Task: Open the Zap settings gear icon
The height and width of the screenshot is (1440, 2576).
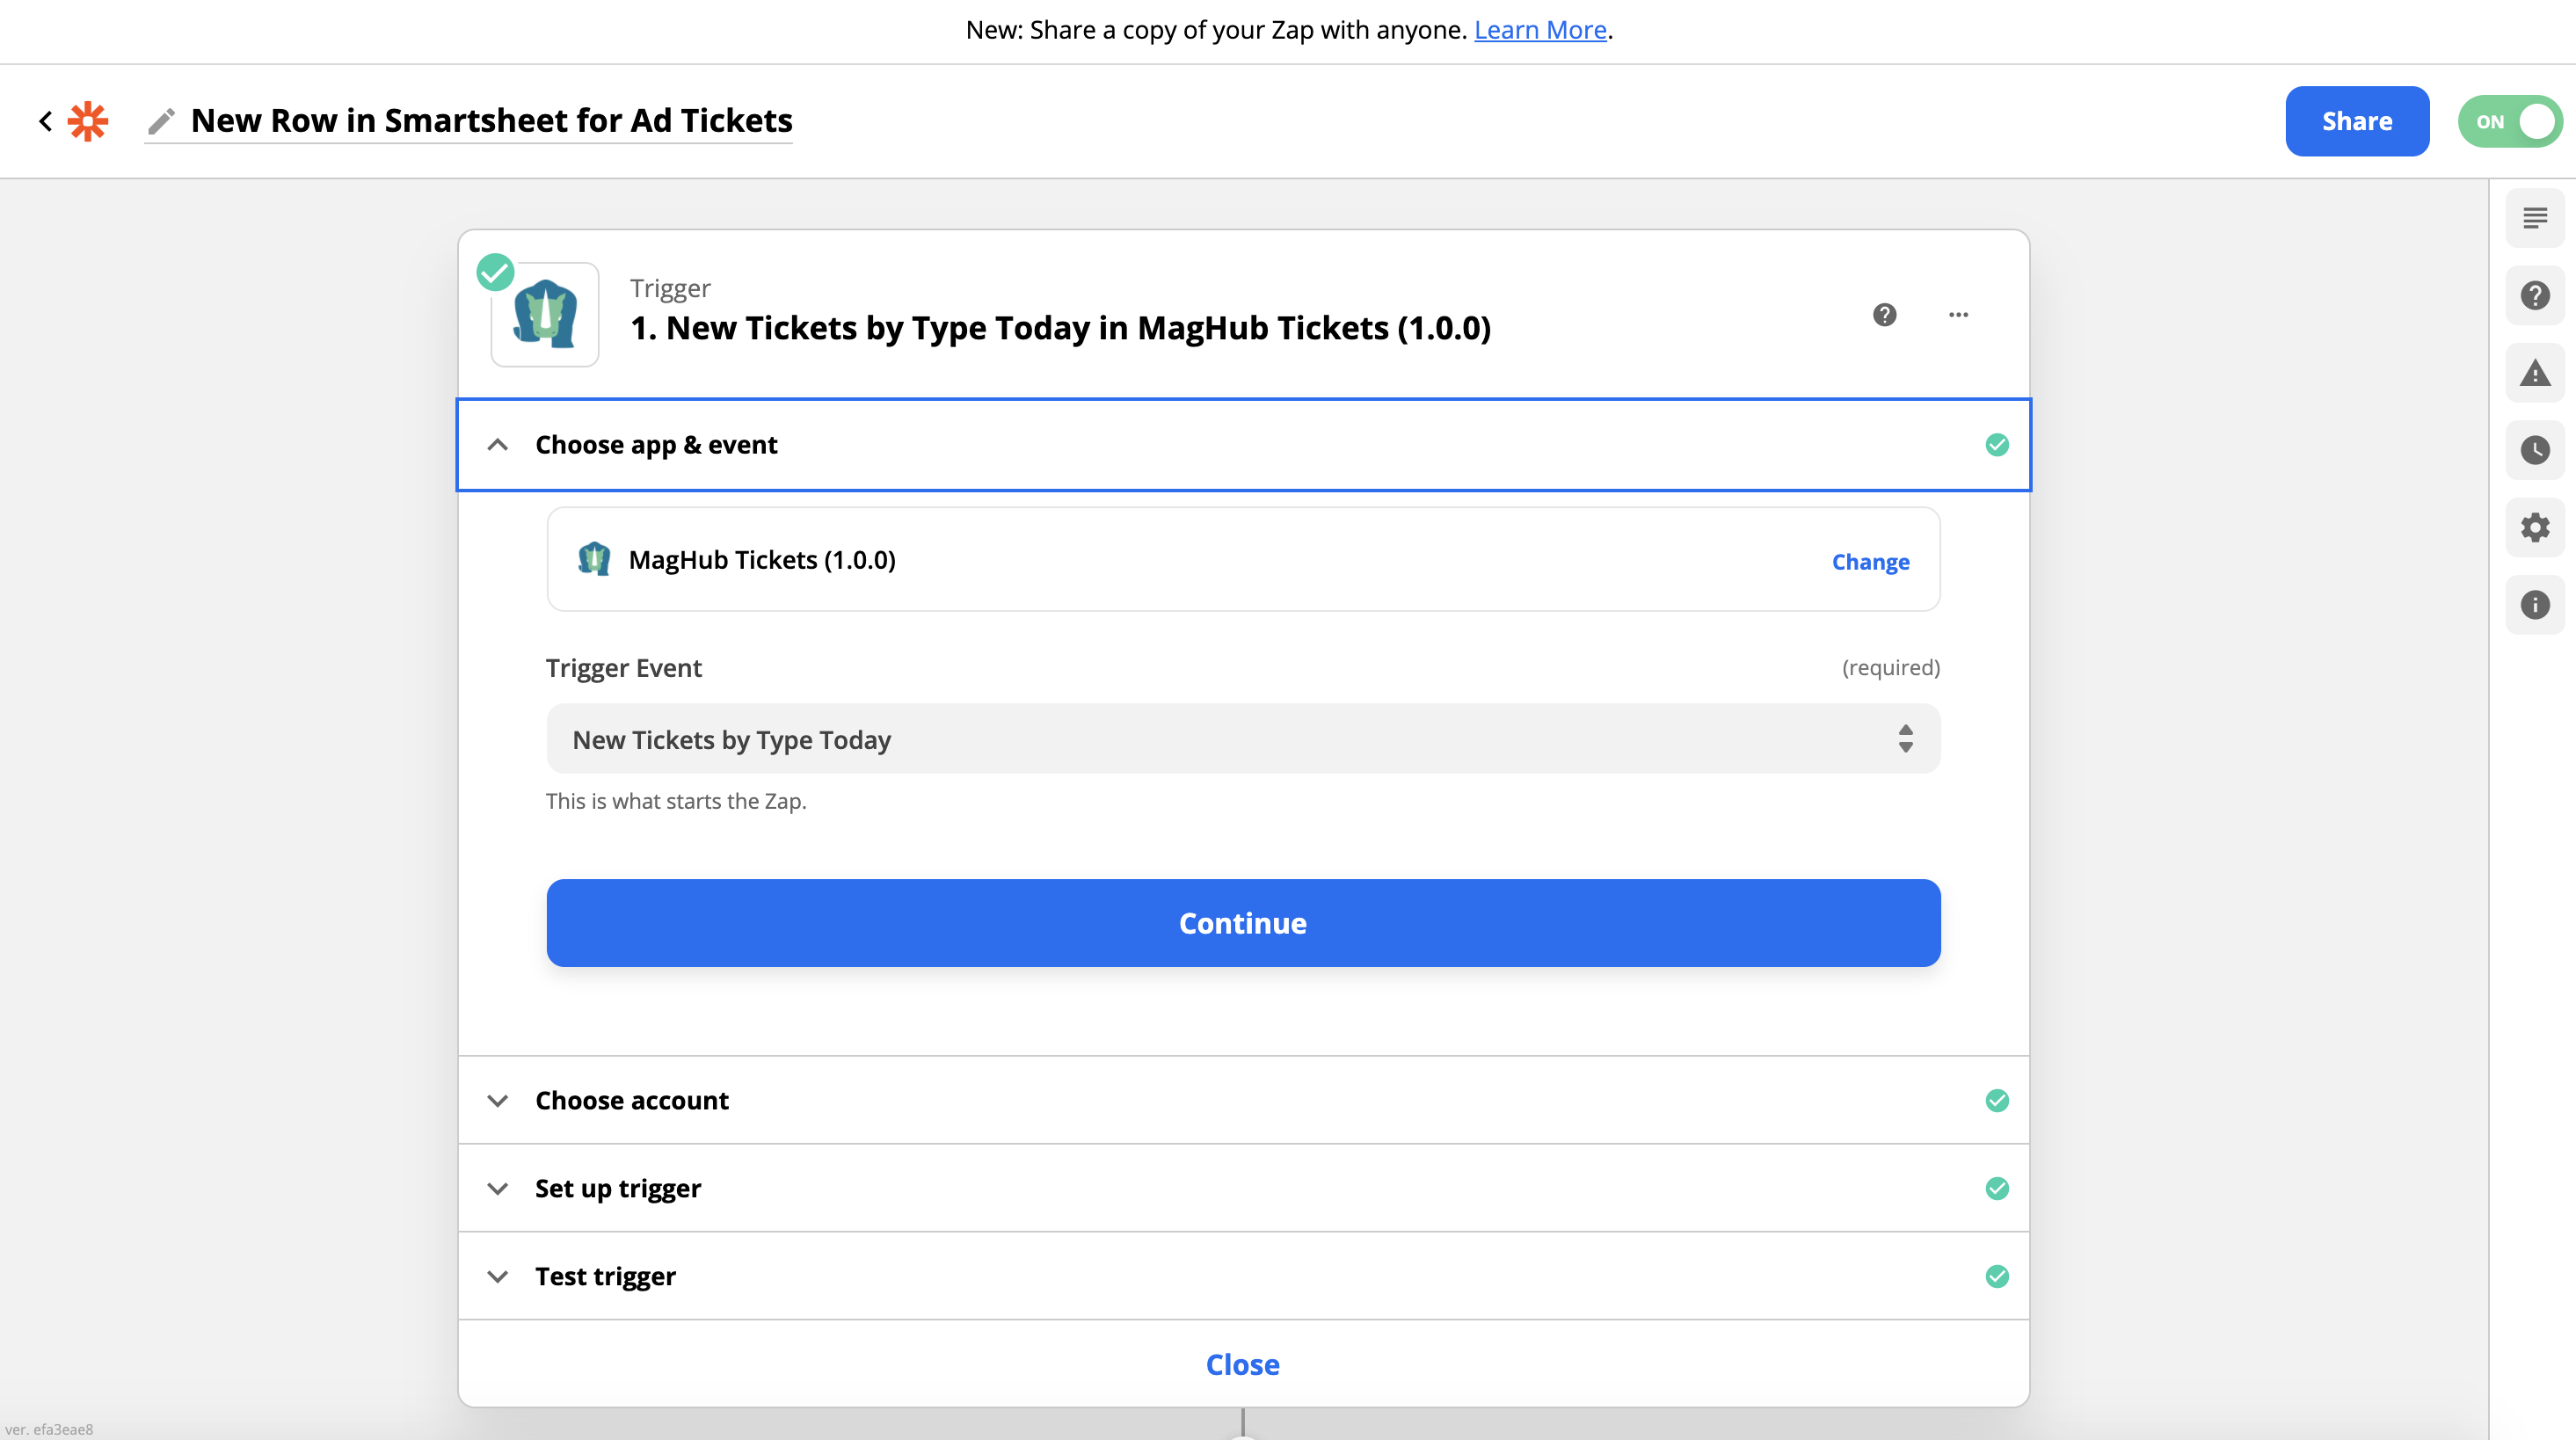Action: pos(2534,527)
